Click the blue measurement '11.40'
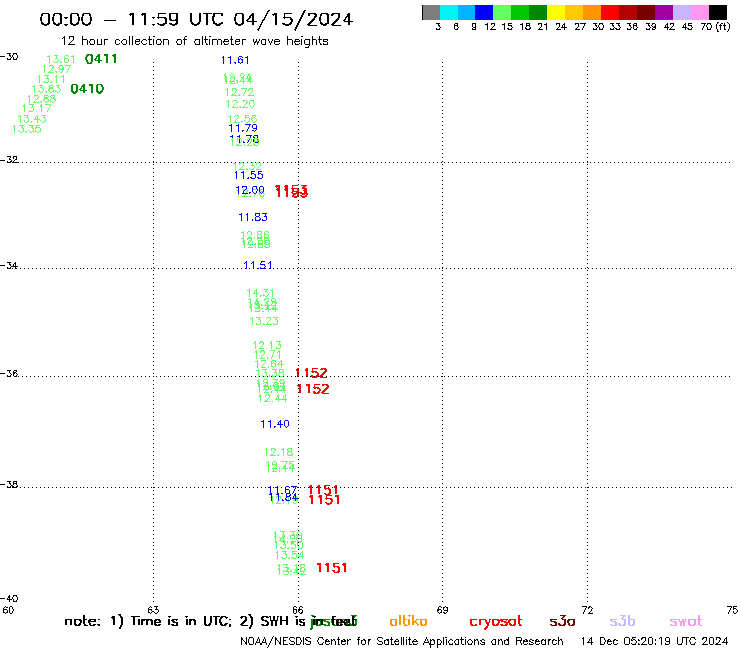 click(275, 424)
